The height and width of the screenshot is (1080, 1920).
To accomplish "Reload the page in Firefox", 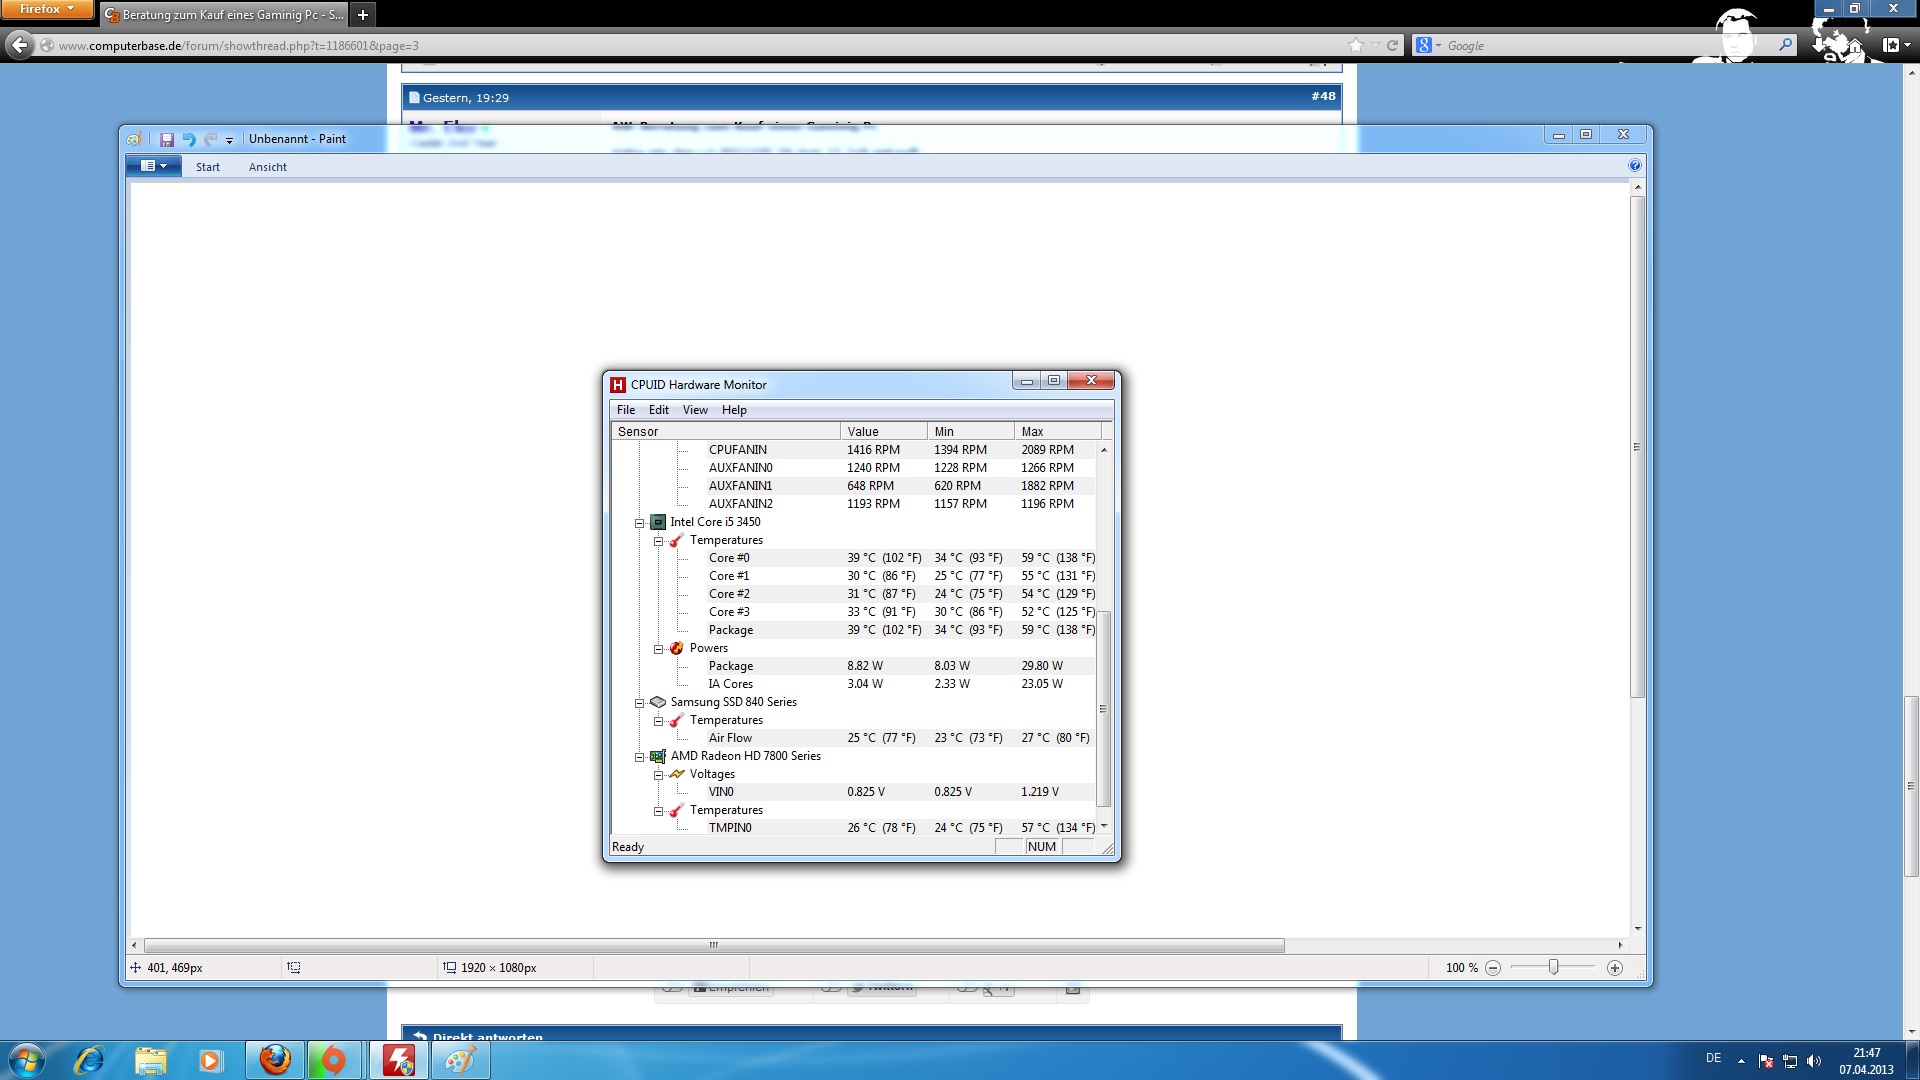I will click(x=1392, y=45).
